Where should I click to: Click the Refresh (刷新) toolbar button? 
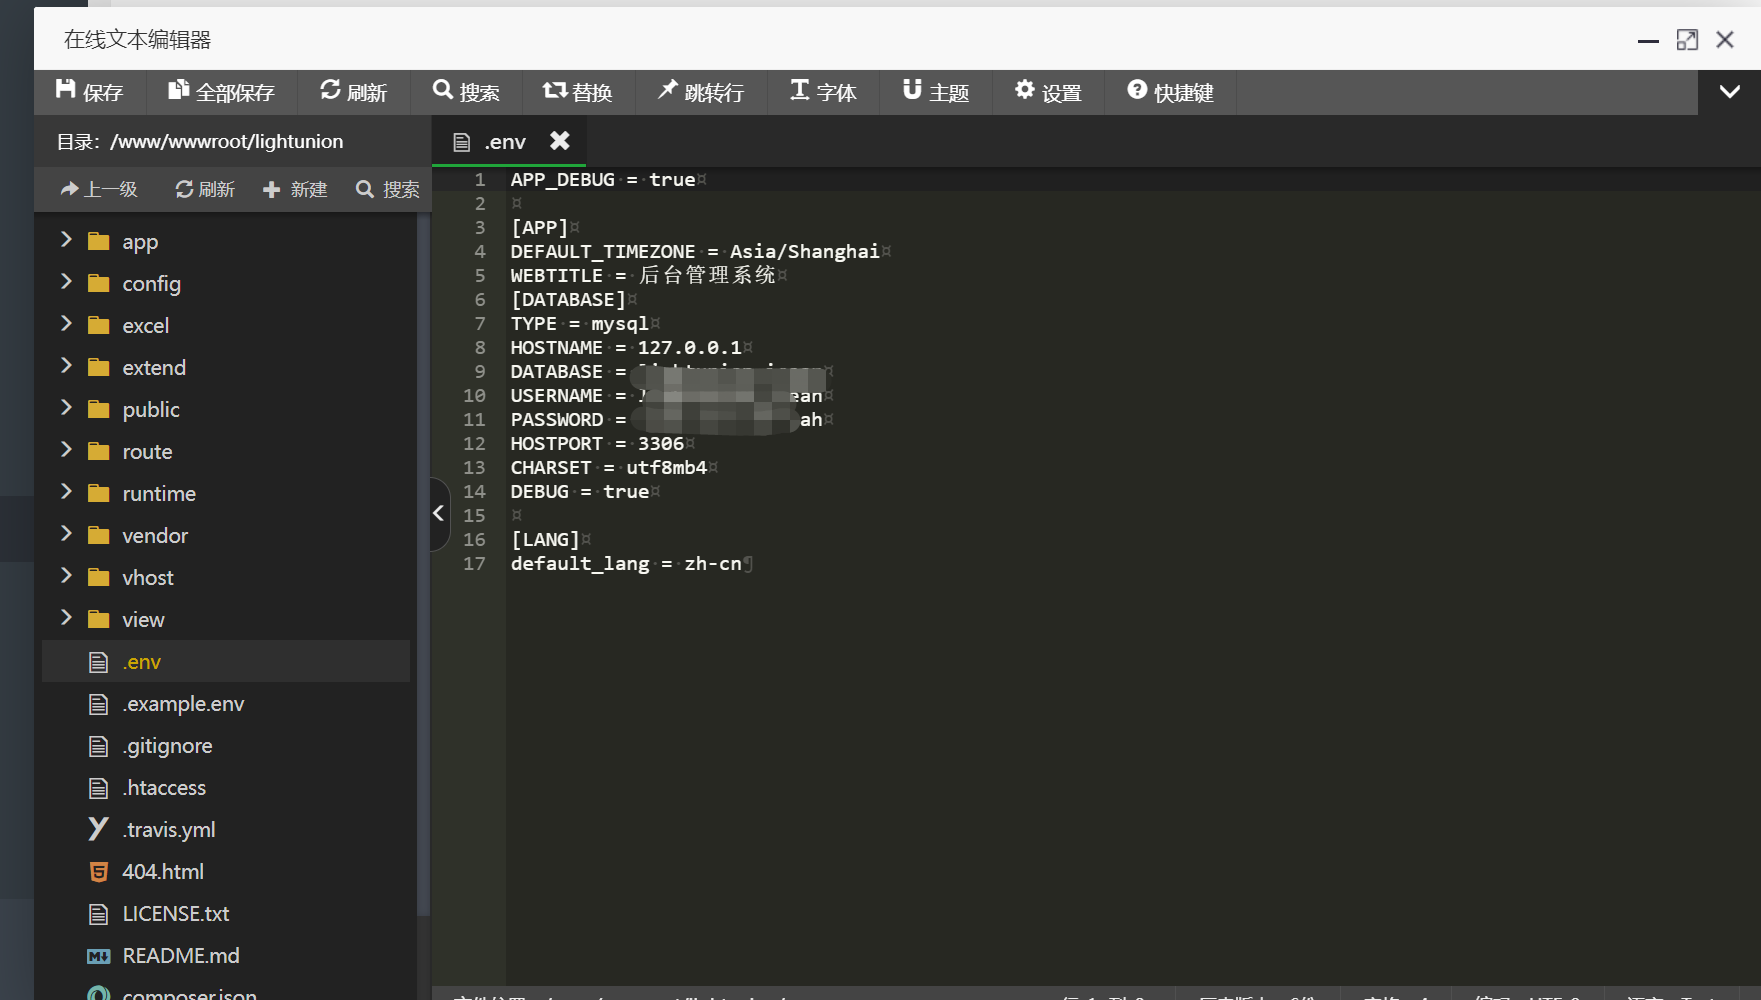point(353,92)
